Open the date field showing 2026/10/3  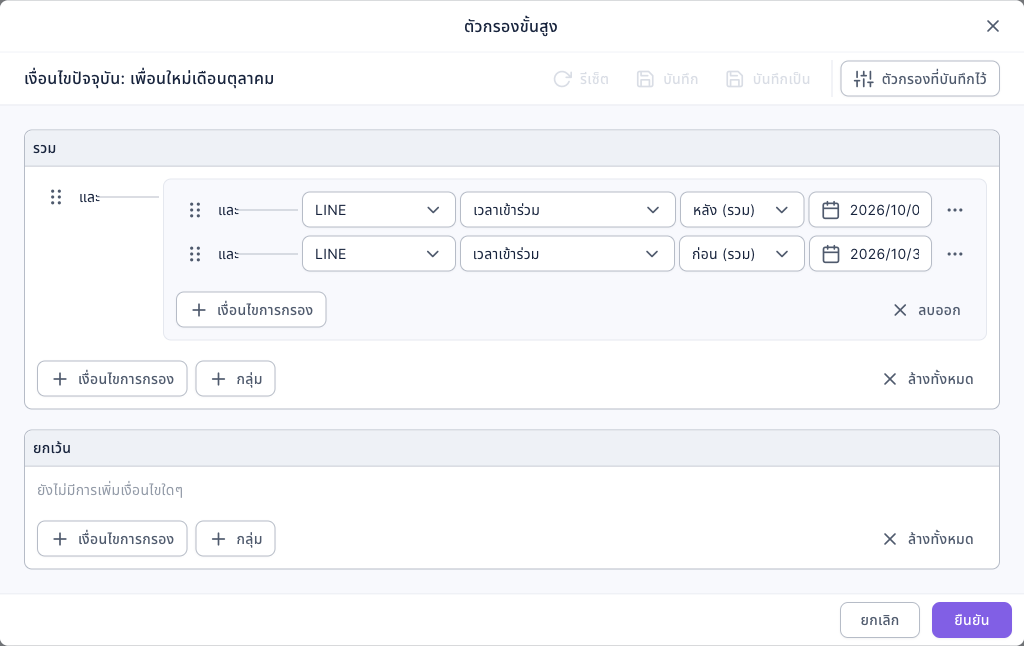[871, 254]
